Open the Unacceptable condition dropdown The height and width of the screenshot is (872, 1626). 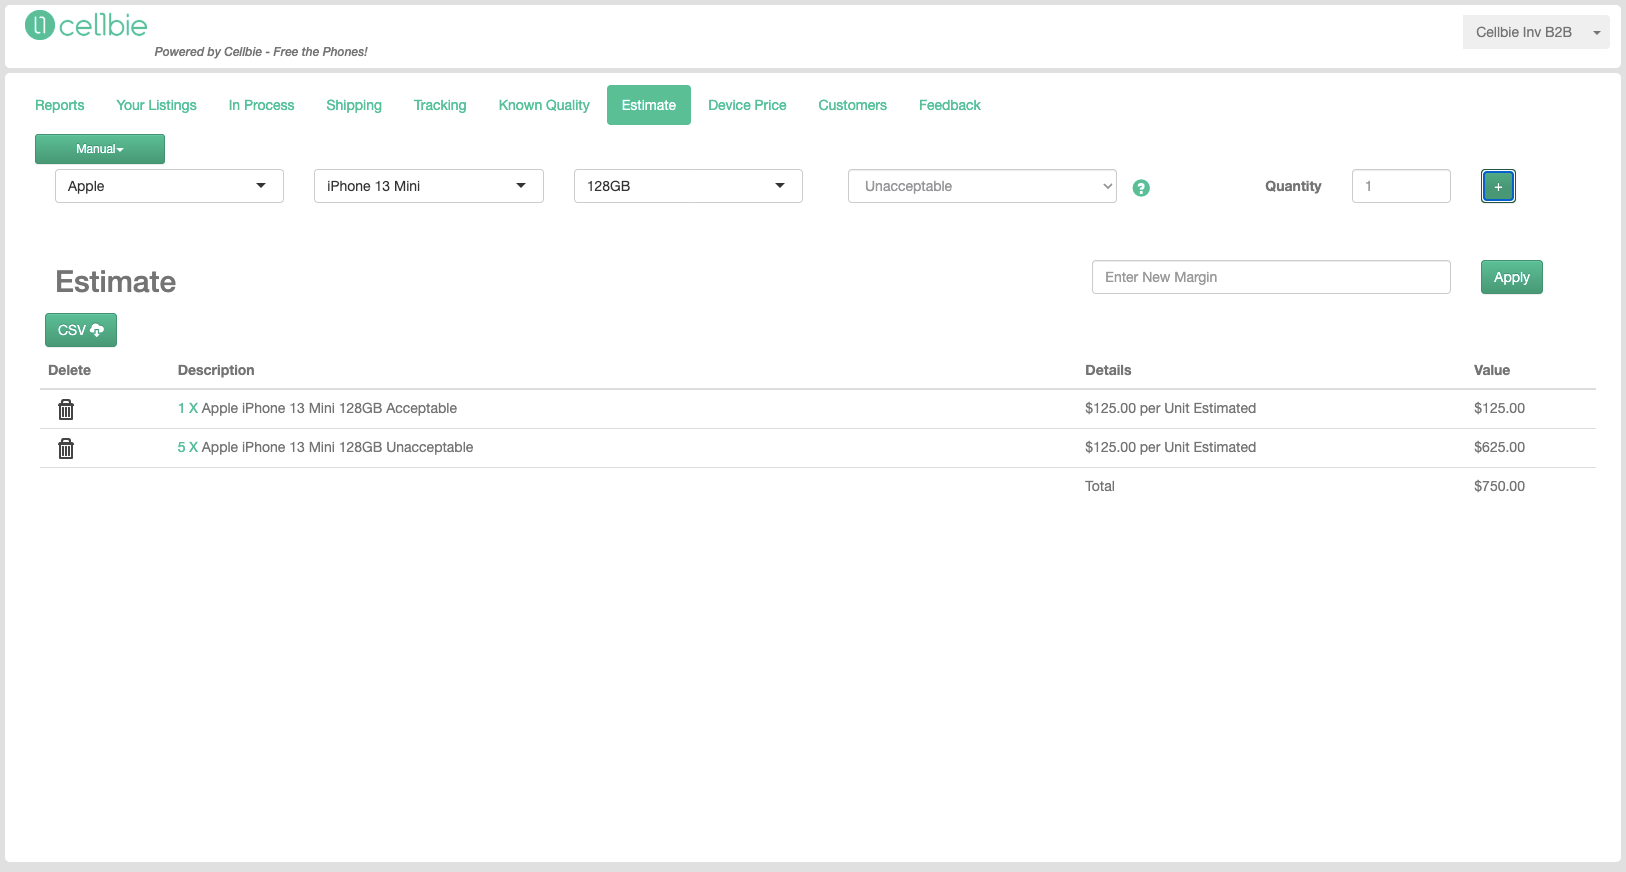982,186
